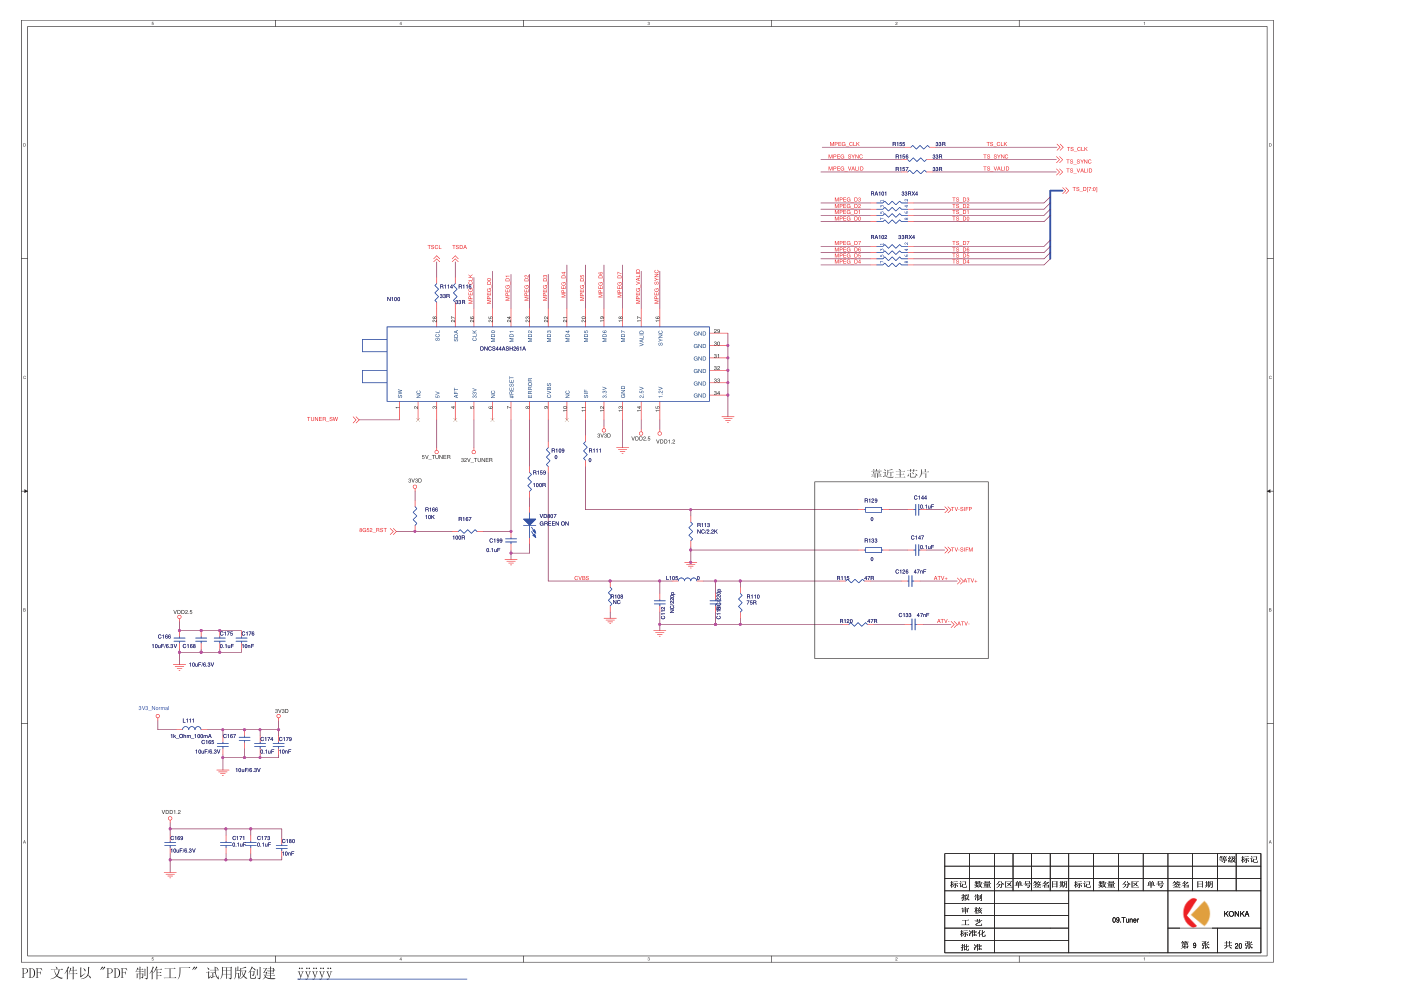Click the TV-SIFP output port arrow
The width and height of the screenshot is (1404, 993).
[946, 510]
